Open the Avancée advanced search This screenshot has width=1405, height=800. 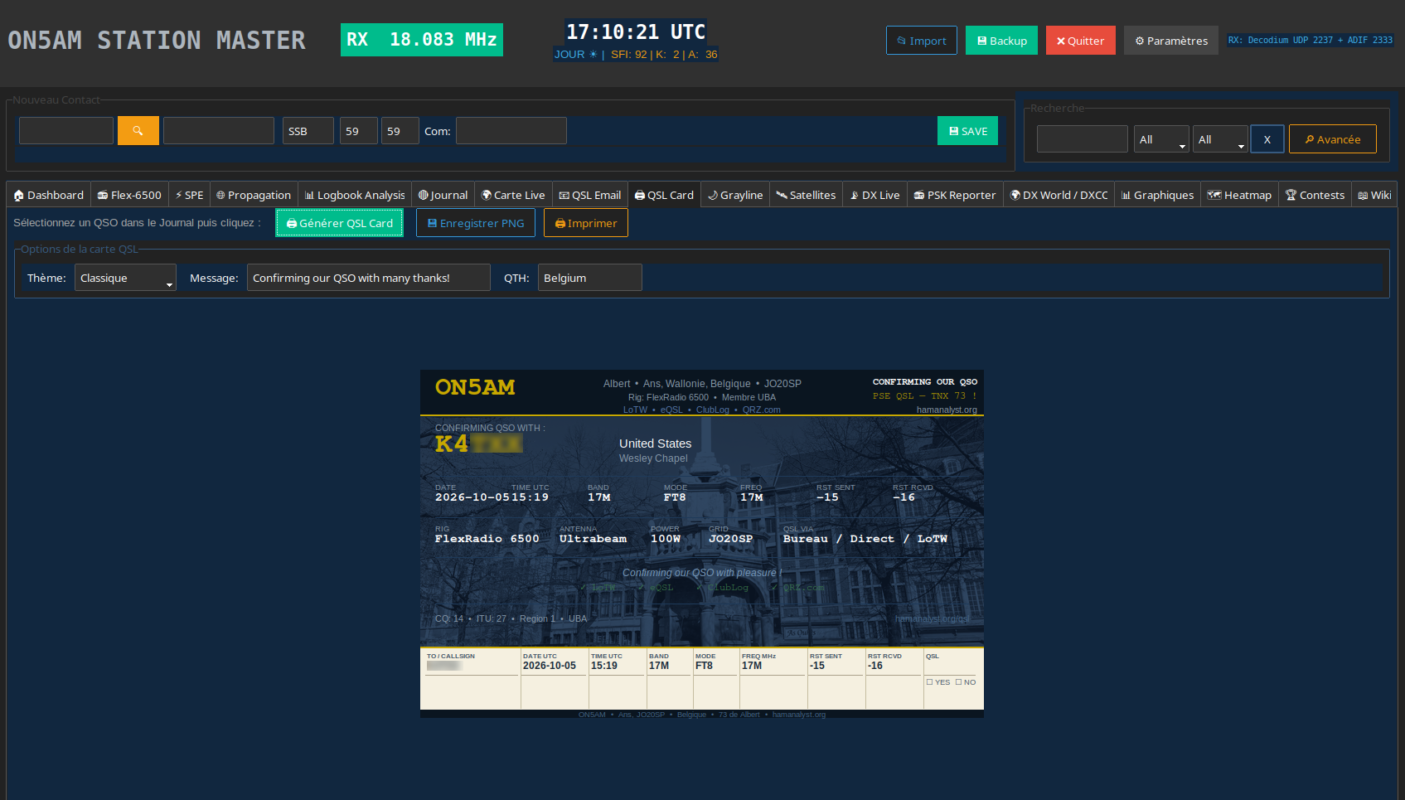(1332, 139)
